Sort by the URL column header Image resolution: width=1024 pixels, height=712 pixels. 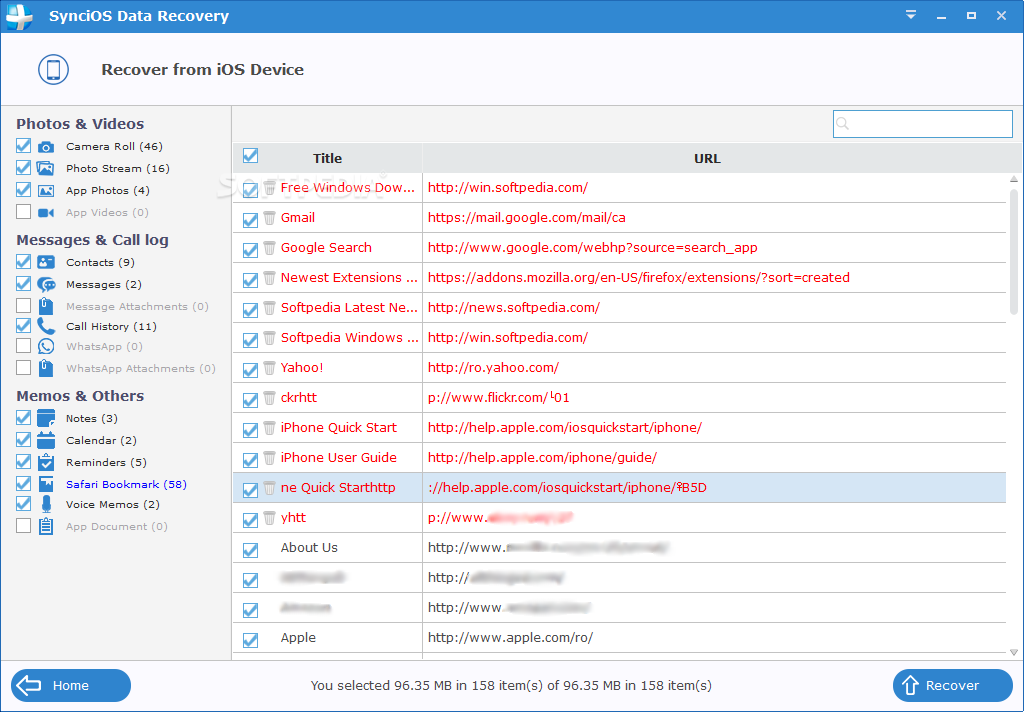(707, 158)
